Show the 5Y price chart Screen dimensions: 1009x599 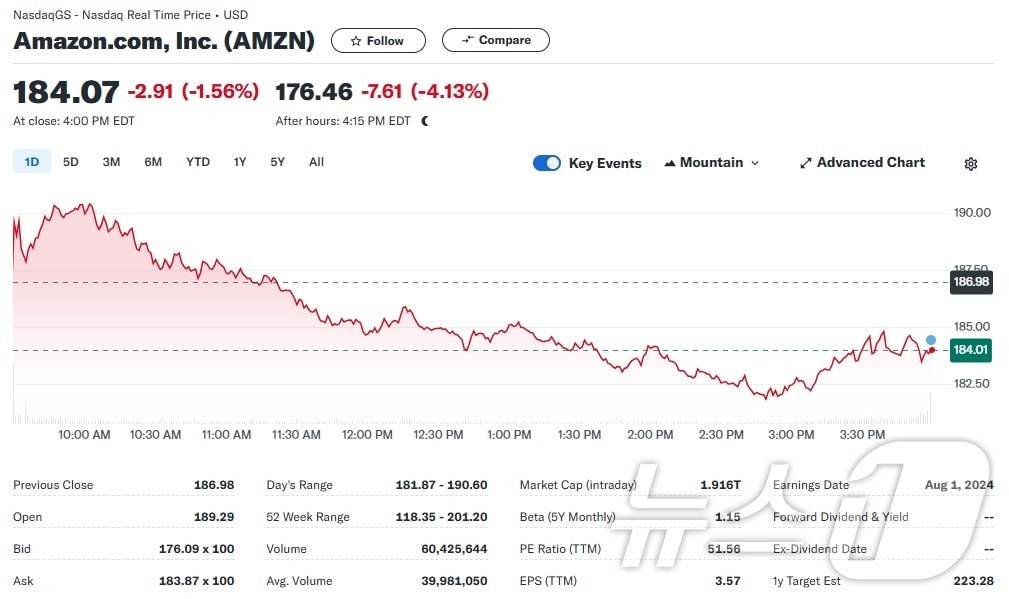[x=277, y=162]
